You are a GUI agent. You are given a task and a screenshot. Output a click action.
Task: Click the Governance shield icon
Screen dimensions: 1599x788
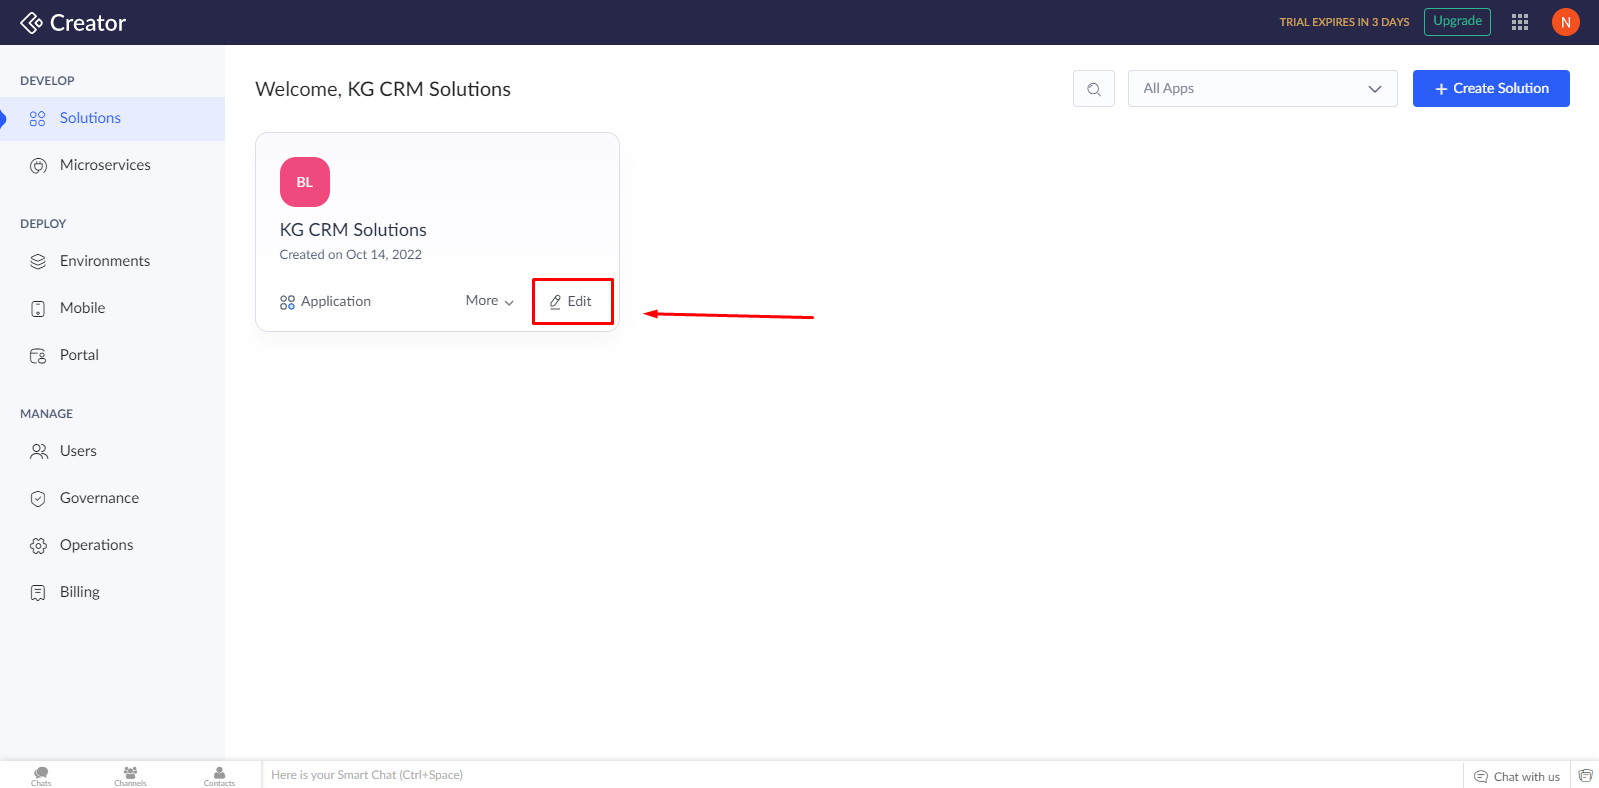click(38, 499)
